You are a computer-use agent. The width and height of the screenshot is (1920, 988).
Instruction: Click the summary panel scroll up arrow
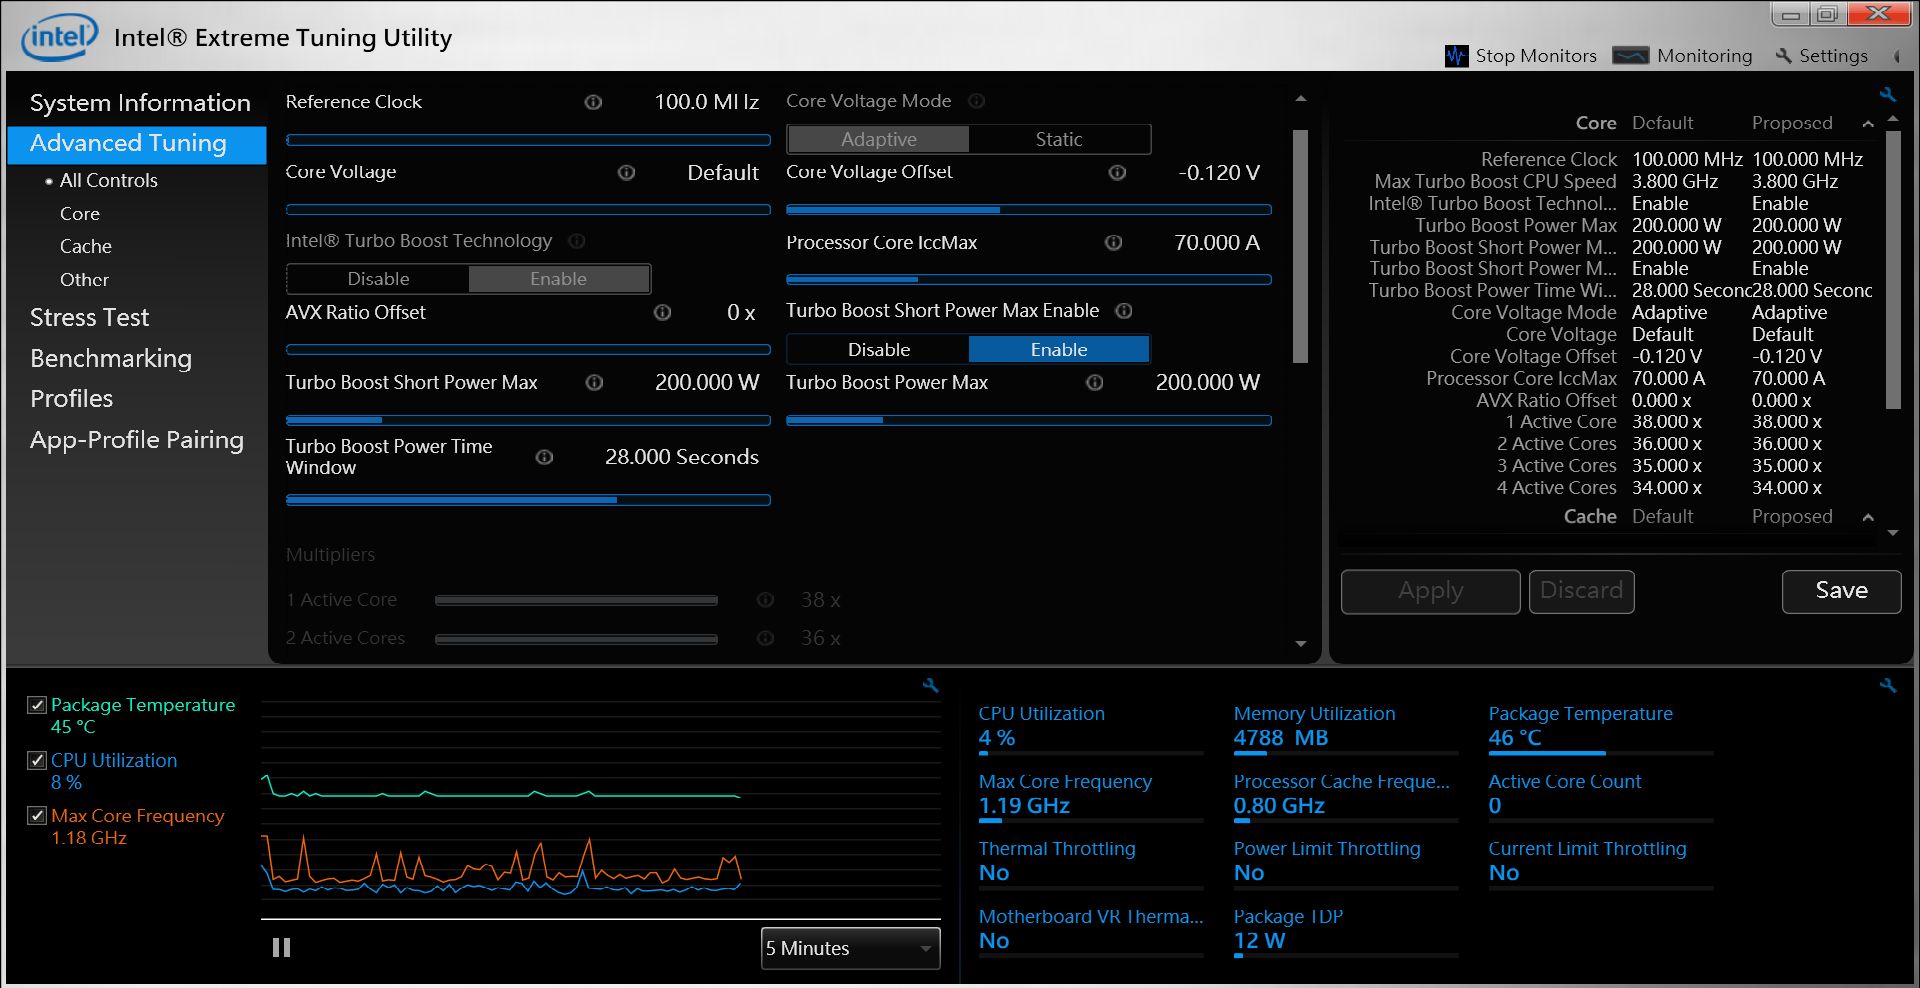(x=1893, y=119)
